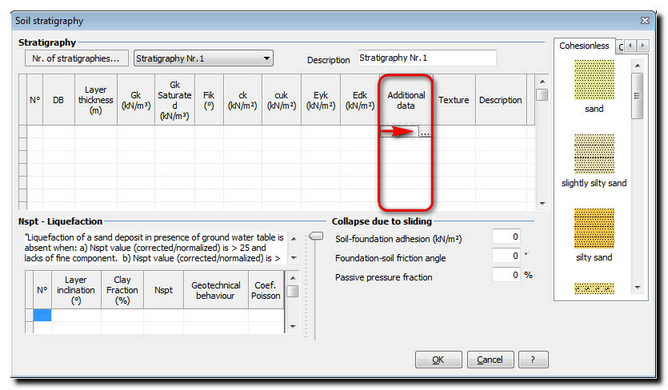Show previous texture tab with left arrow
The image size is (668, 390).
tap(631, 45)
